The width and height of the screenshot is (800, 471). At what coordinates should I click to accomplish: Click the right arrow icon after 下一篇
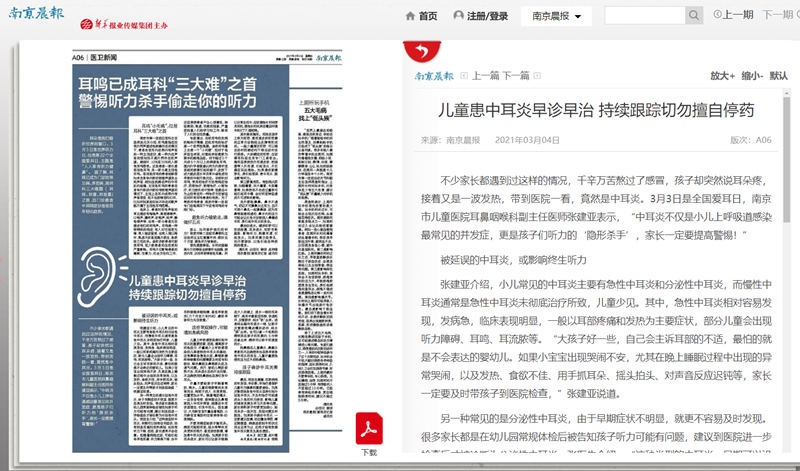pyautogui.click(x=537, y=76)
